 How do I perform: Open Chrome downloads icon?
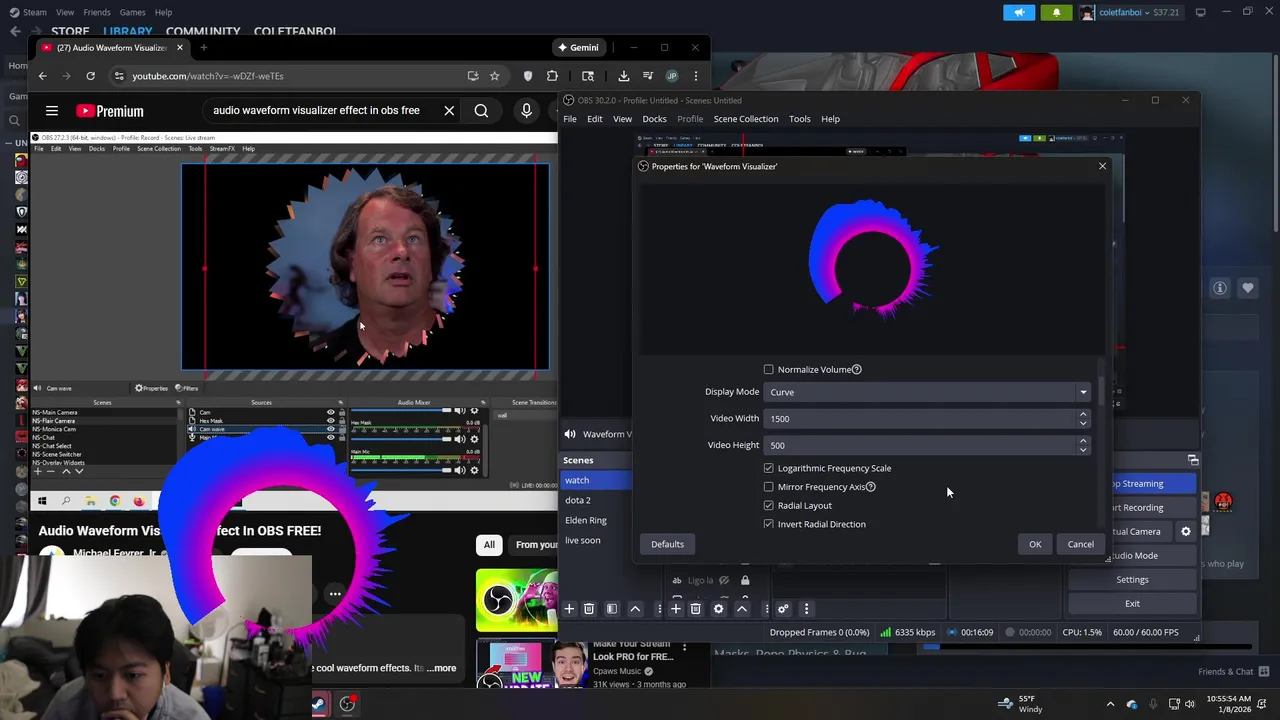(x=624, y=76)
